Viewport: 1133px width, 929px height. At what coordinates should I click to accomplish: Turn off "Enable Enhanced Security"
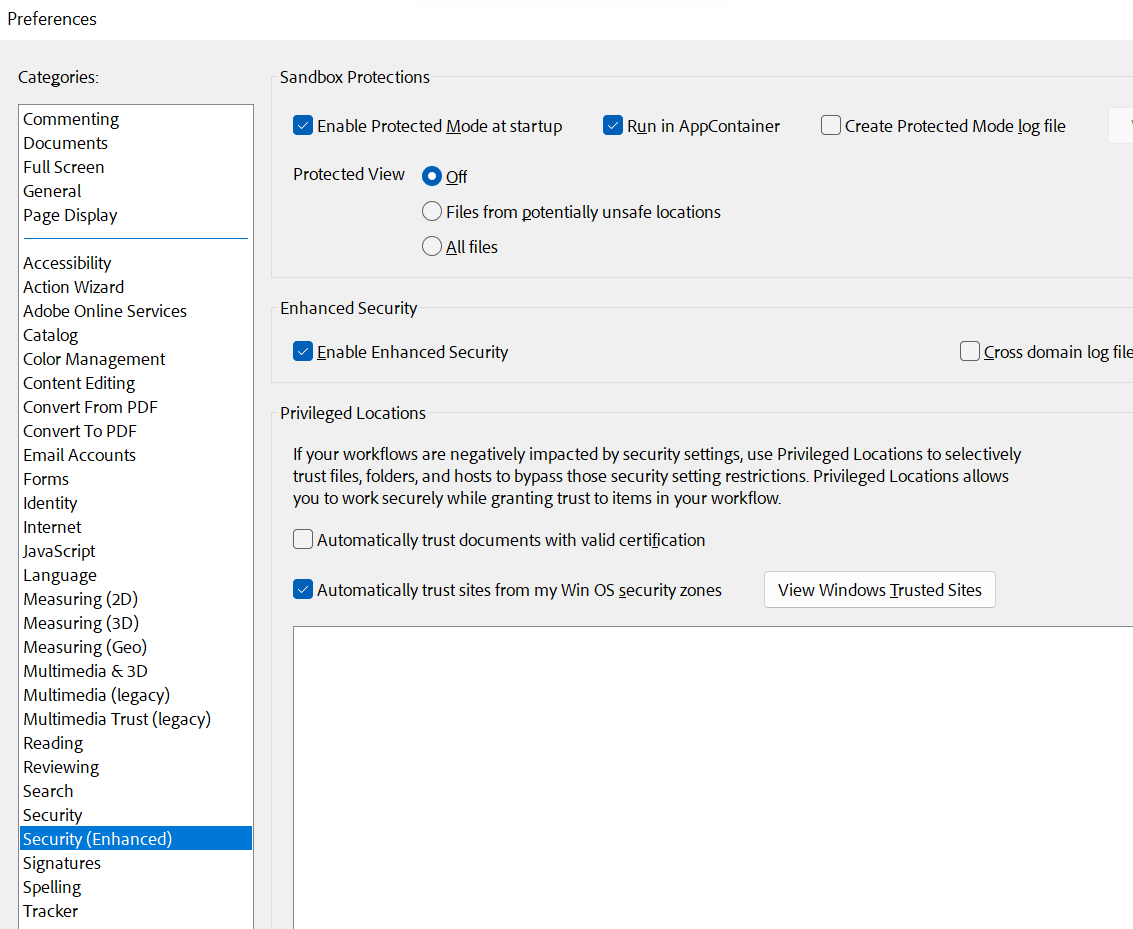click(x=303, y=351)
